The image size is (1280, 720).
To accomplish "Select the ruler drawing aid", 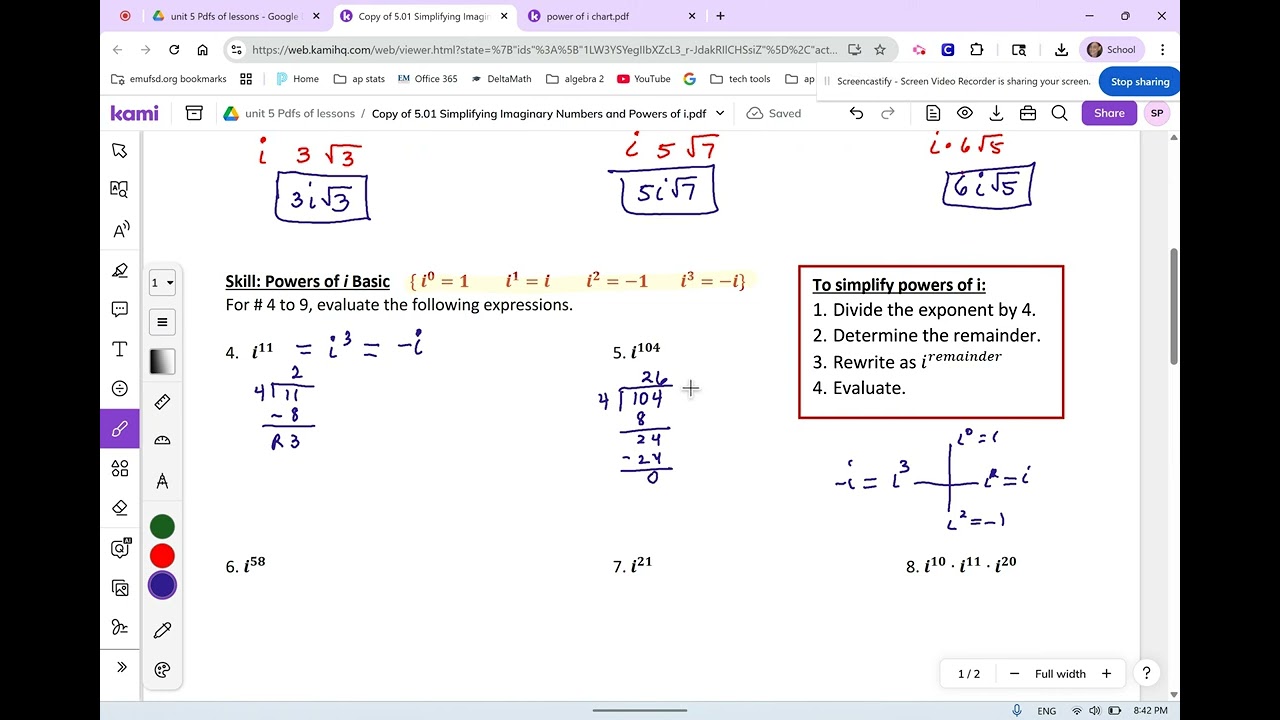I will (x=162, y=401).
